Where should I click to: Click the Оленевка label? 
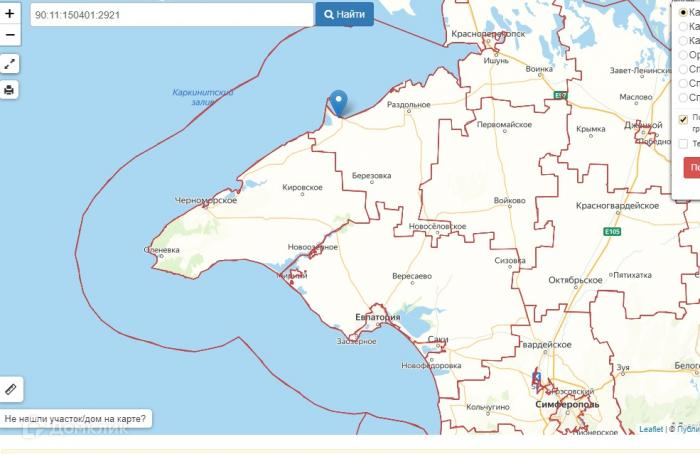coord(162,250)
